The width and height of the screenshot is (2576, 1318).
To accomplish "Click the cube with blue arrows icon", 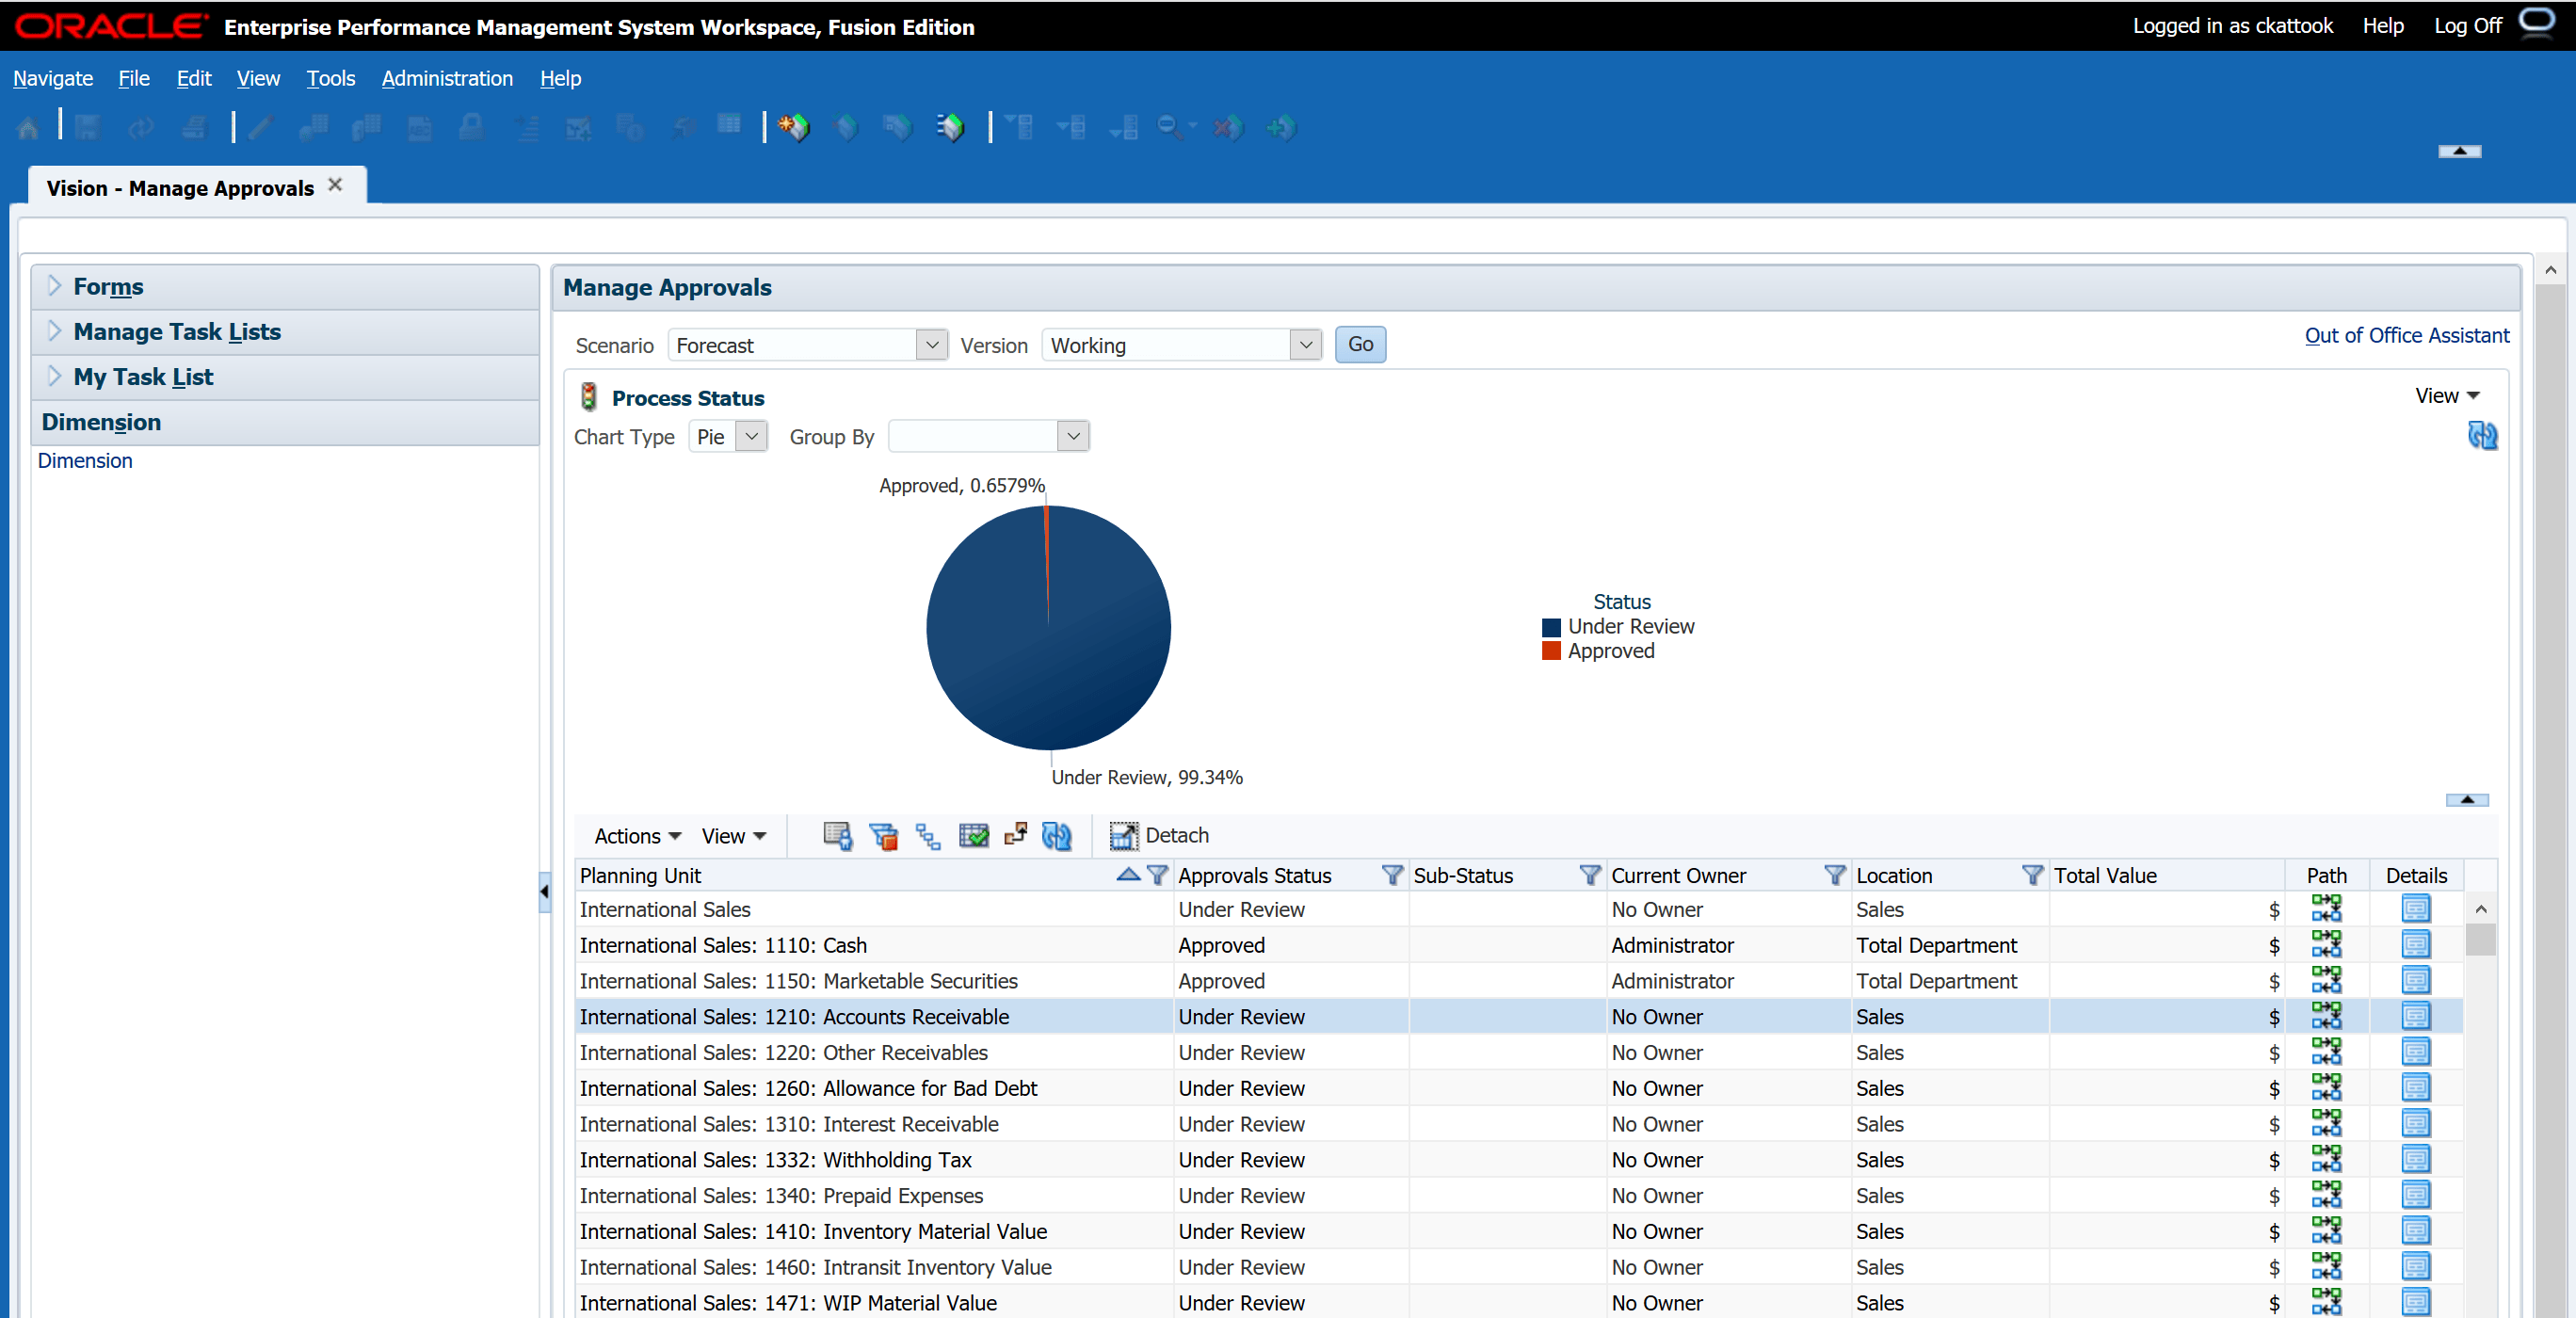I will pos(949,127).
